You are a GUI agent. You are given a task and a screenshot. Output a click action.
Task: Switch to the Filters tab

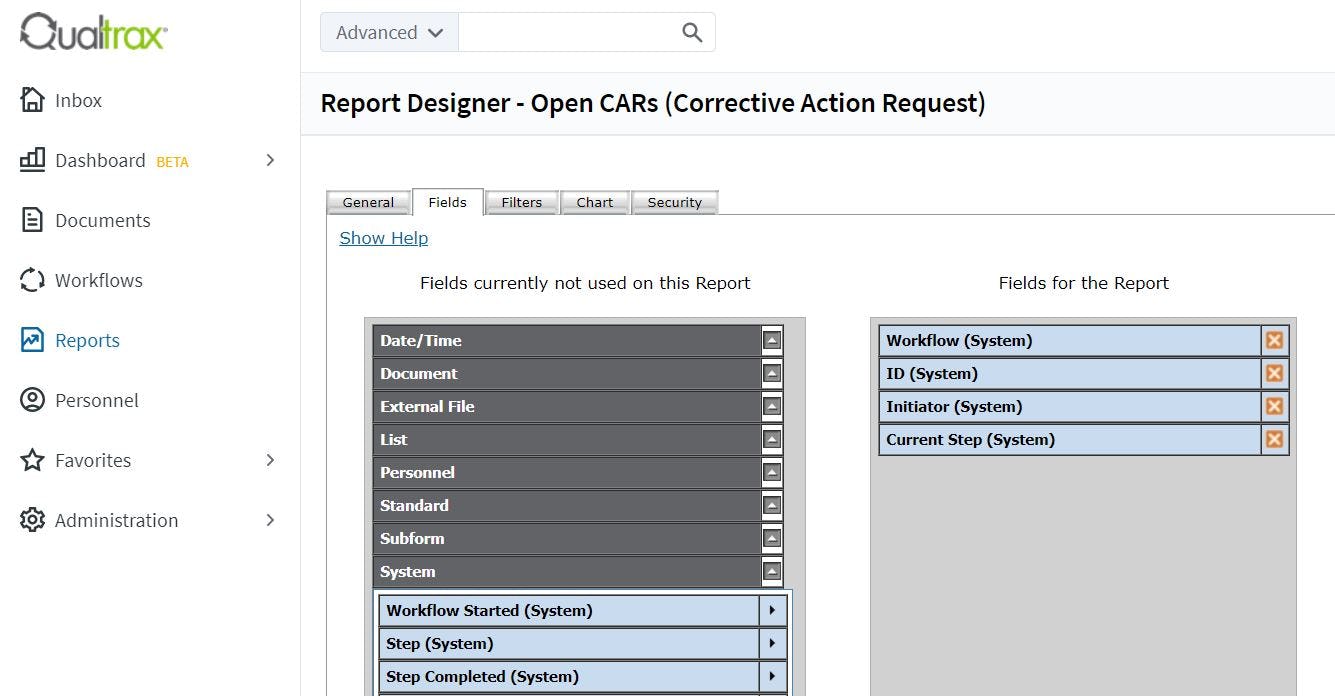pos(522,202)
